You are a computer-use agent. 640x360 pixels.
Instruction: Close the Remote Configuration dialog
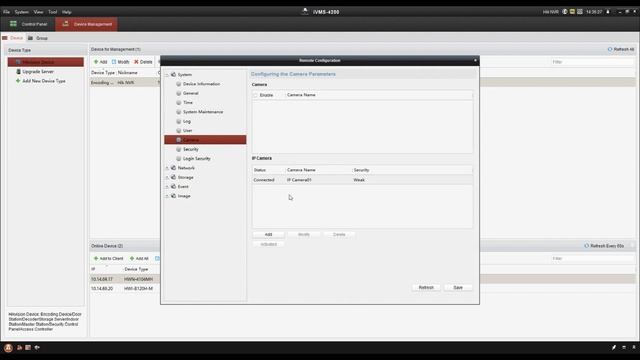click(x=475, y=60)
